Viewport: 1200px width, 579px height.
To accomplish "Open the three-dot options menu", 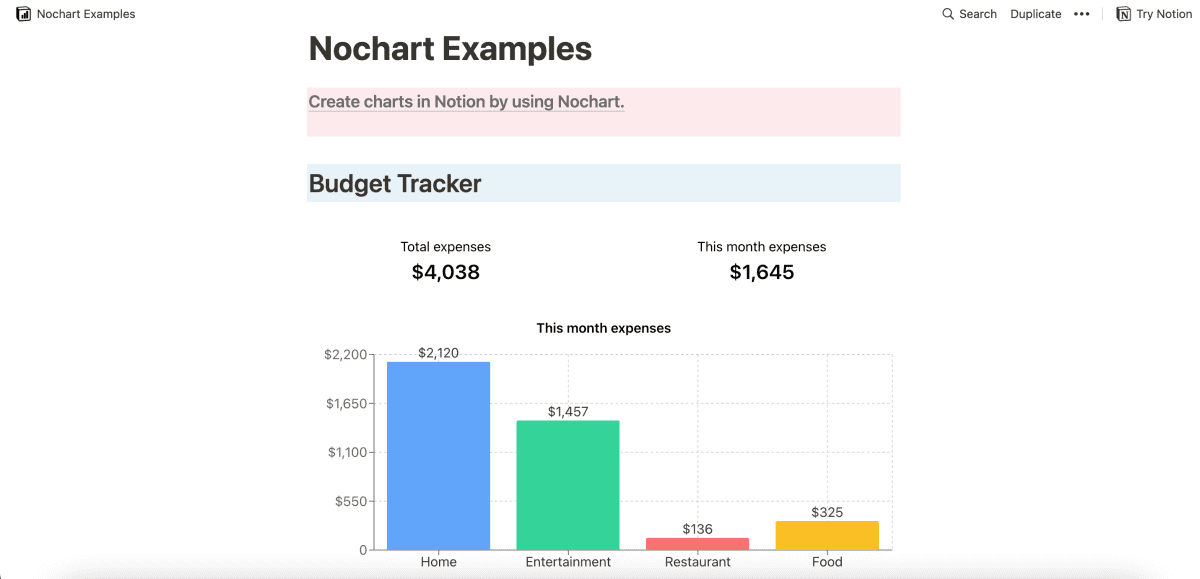I will coord(1081,13).
